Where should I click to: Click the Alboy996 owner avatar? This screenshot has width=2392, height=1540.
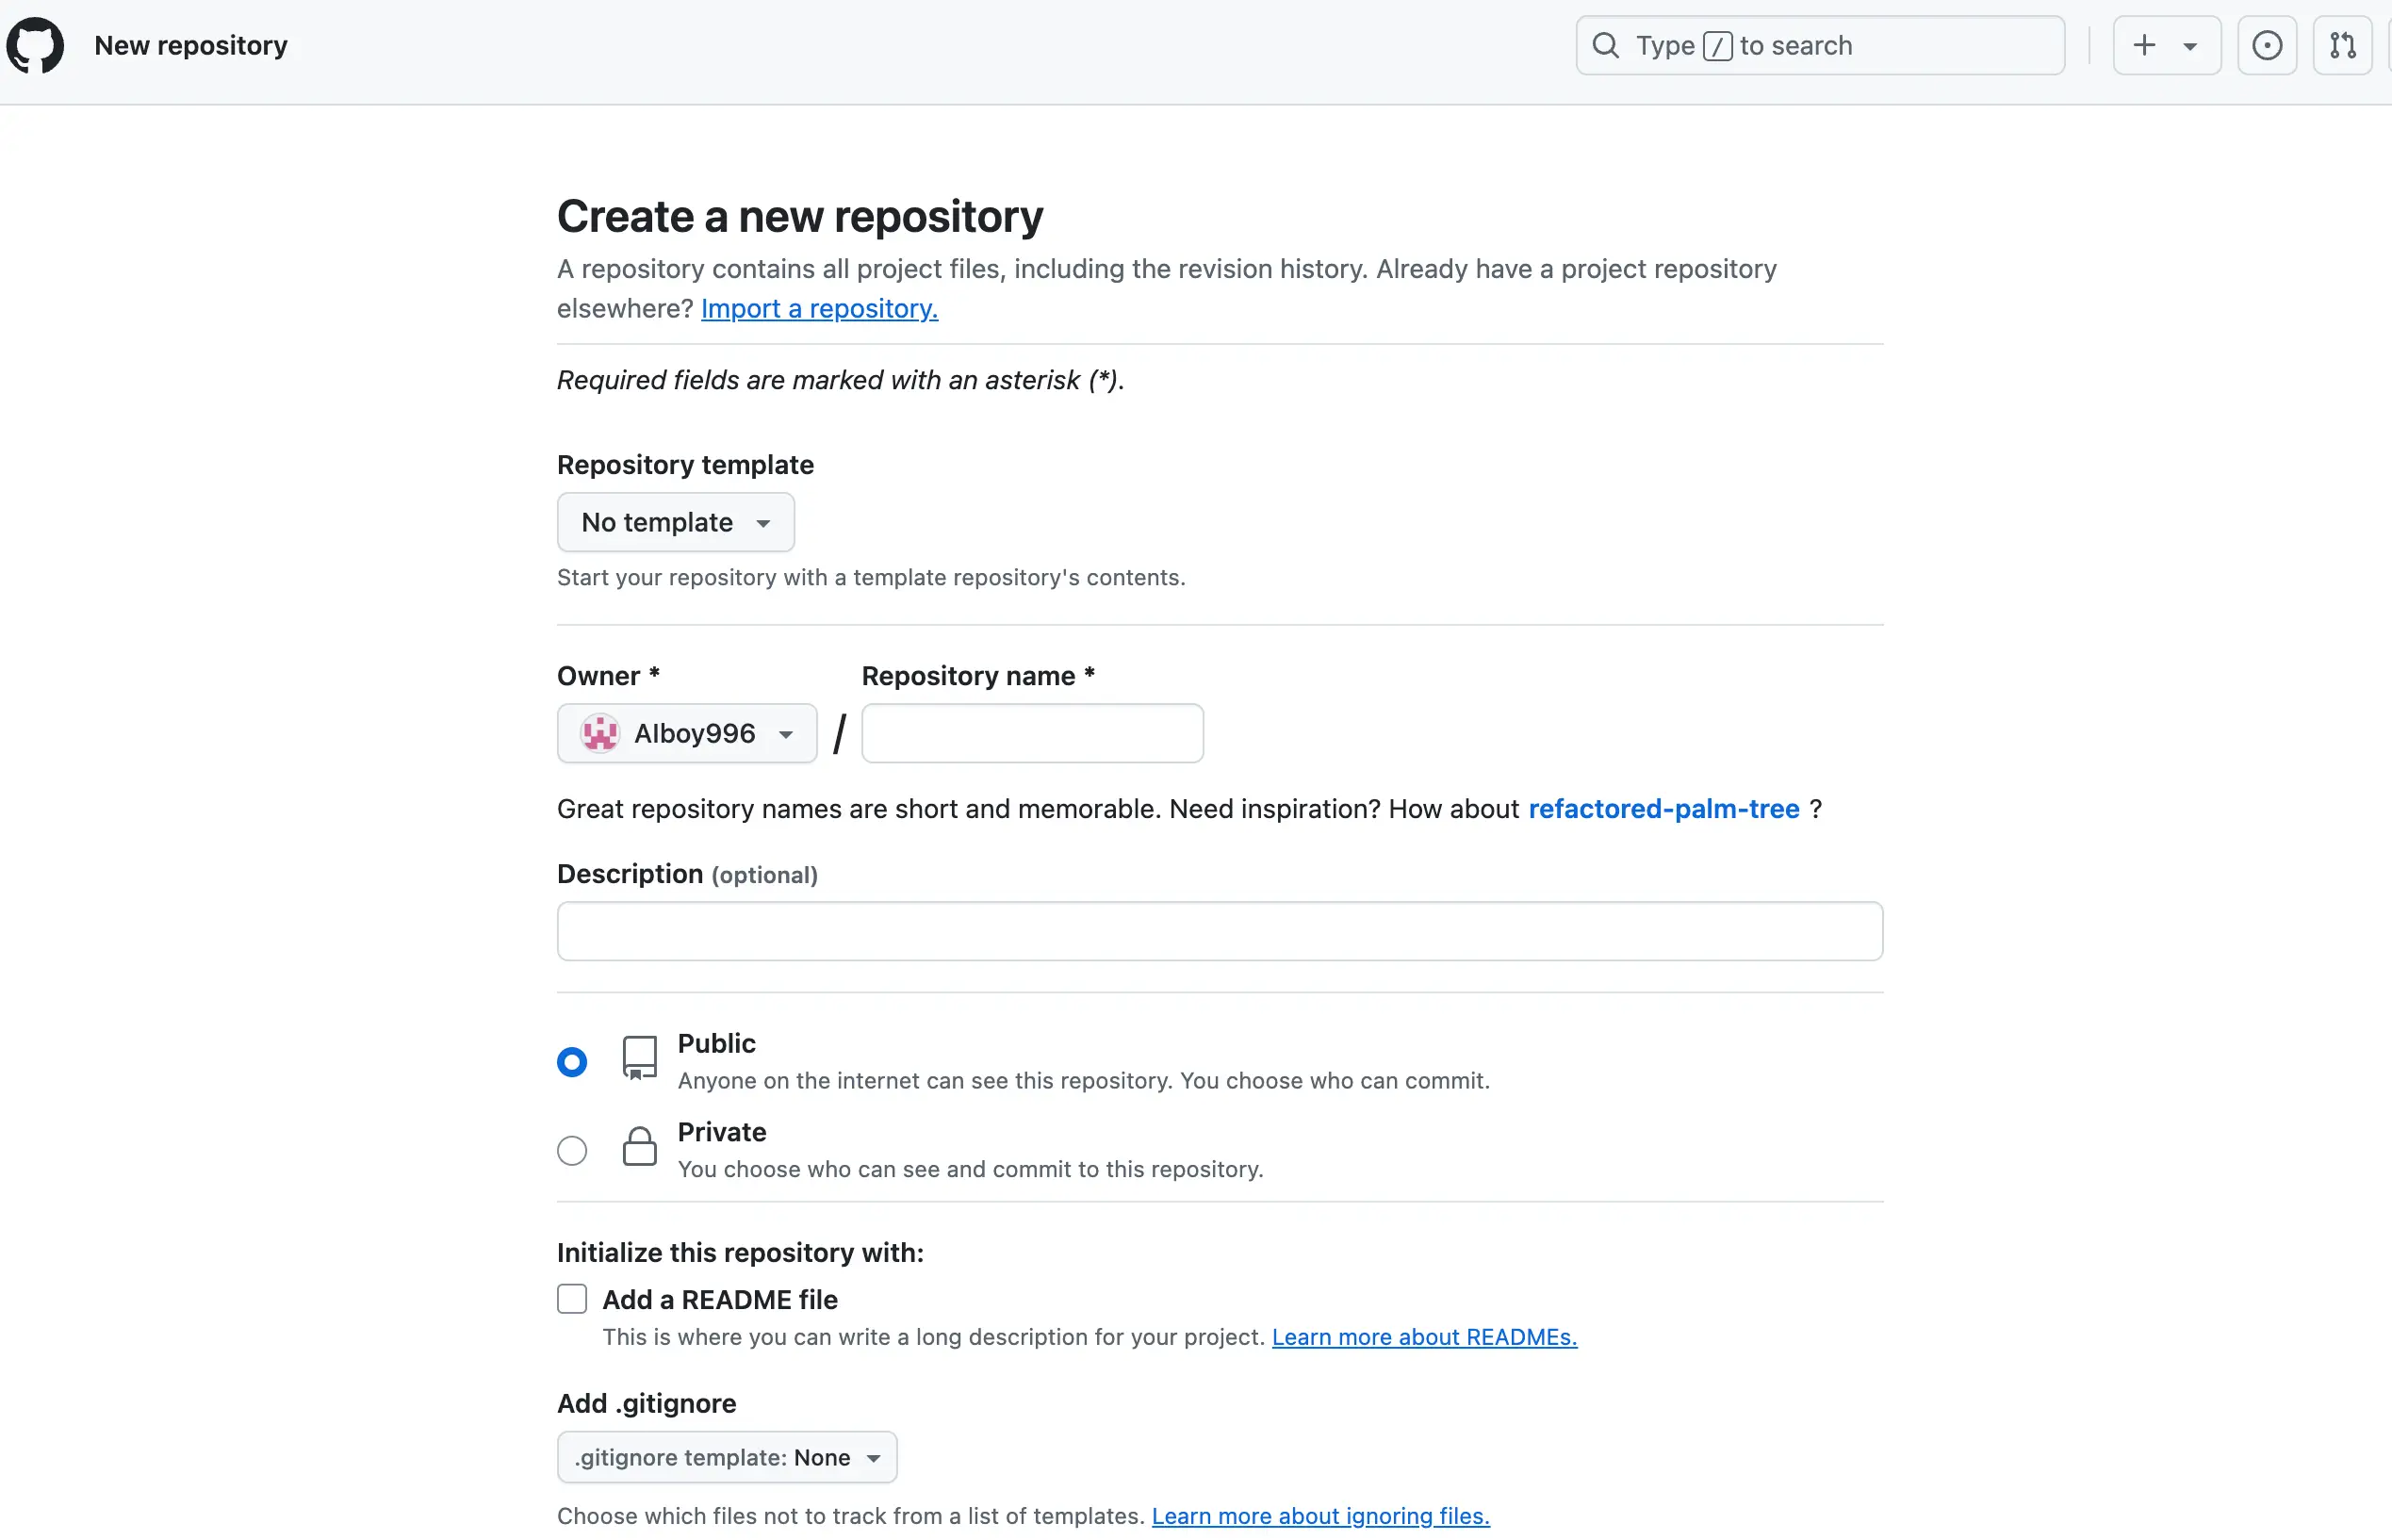coord(600,734)
